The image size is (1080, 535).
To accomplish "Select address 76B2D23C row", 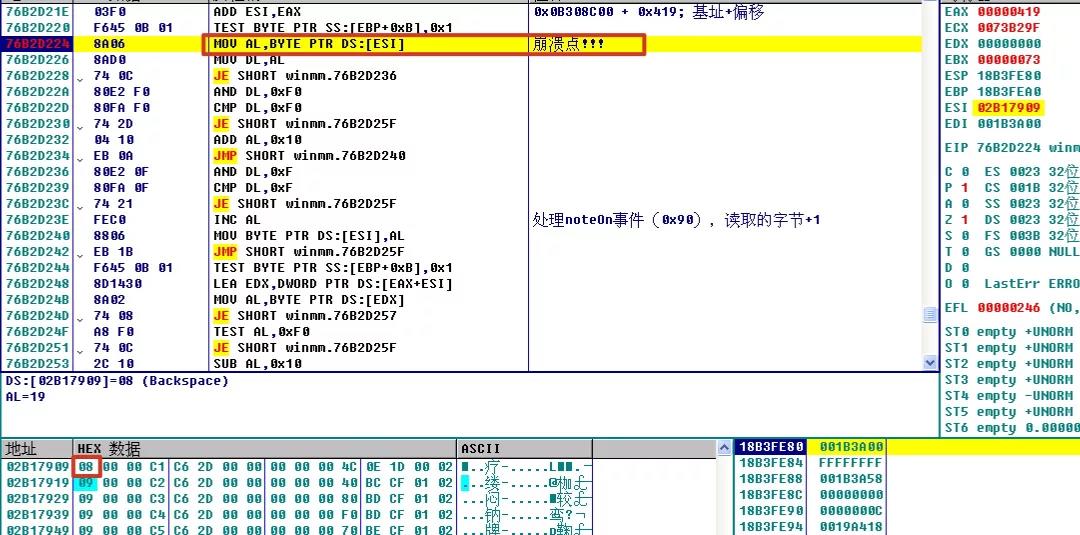I will 38,204.
